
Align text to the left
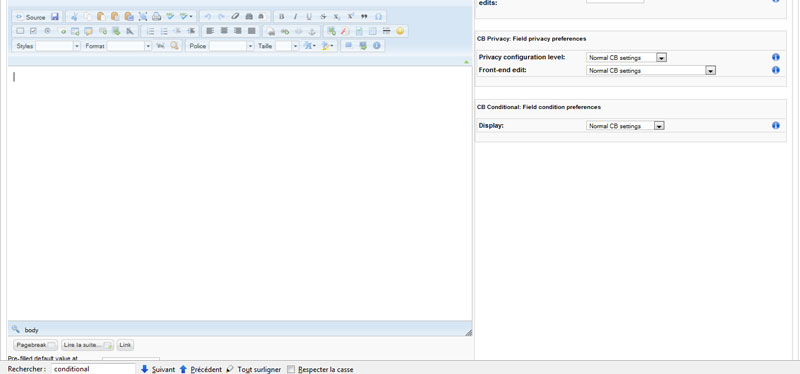pyautogui.click(x=210, y=31)
